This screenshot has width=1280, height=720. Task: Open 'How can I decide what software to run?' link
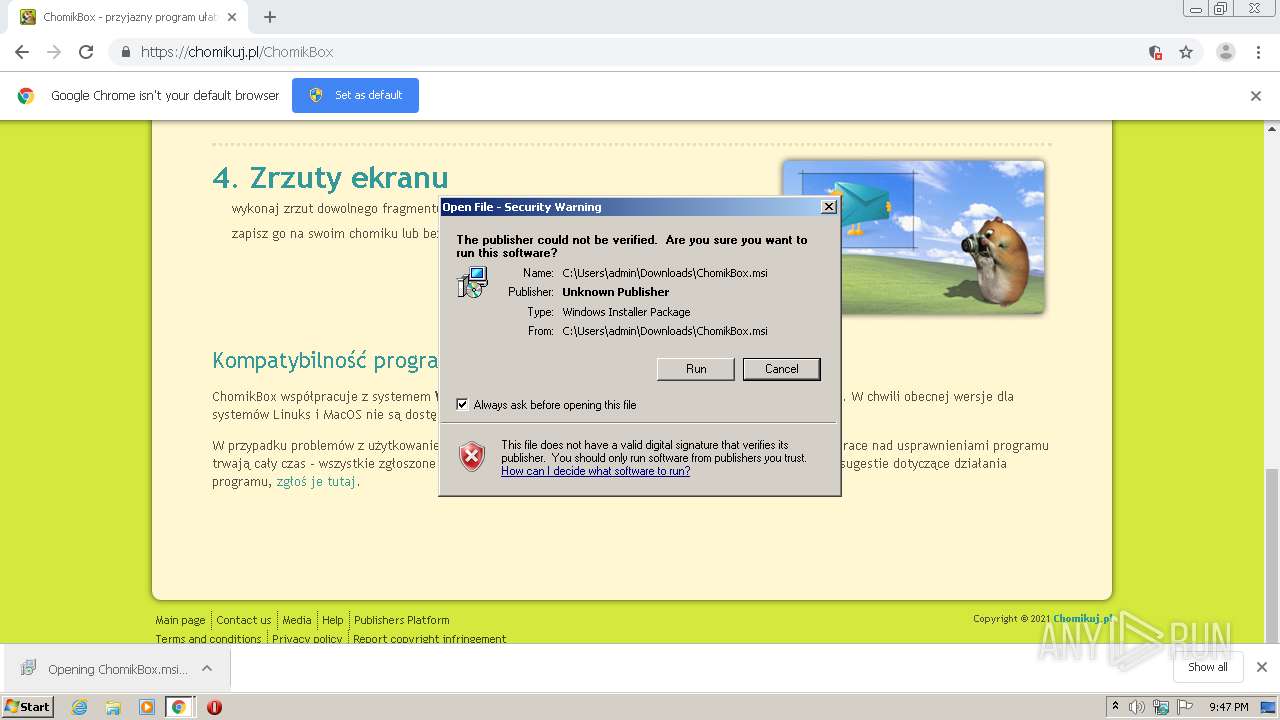tap(595, 471)
